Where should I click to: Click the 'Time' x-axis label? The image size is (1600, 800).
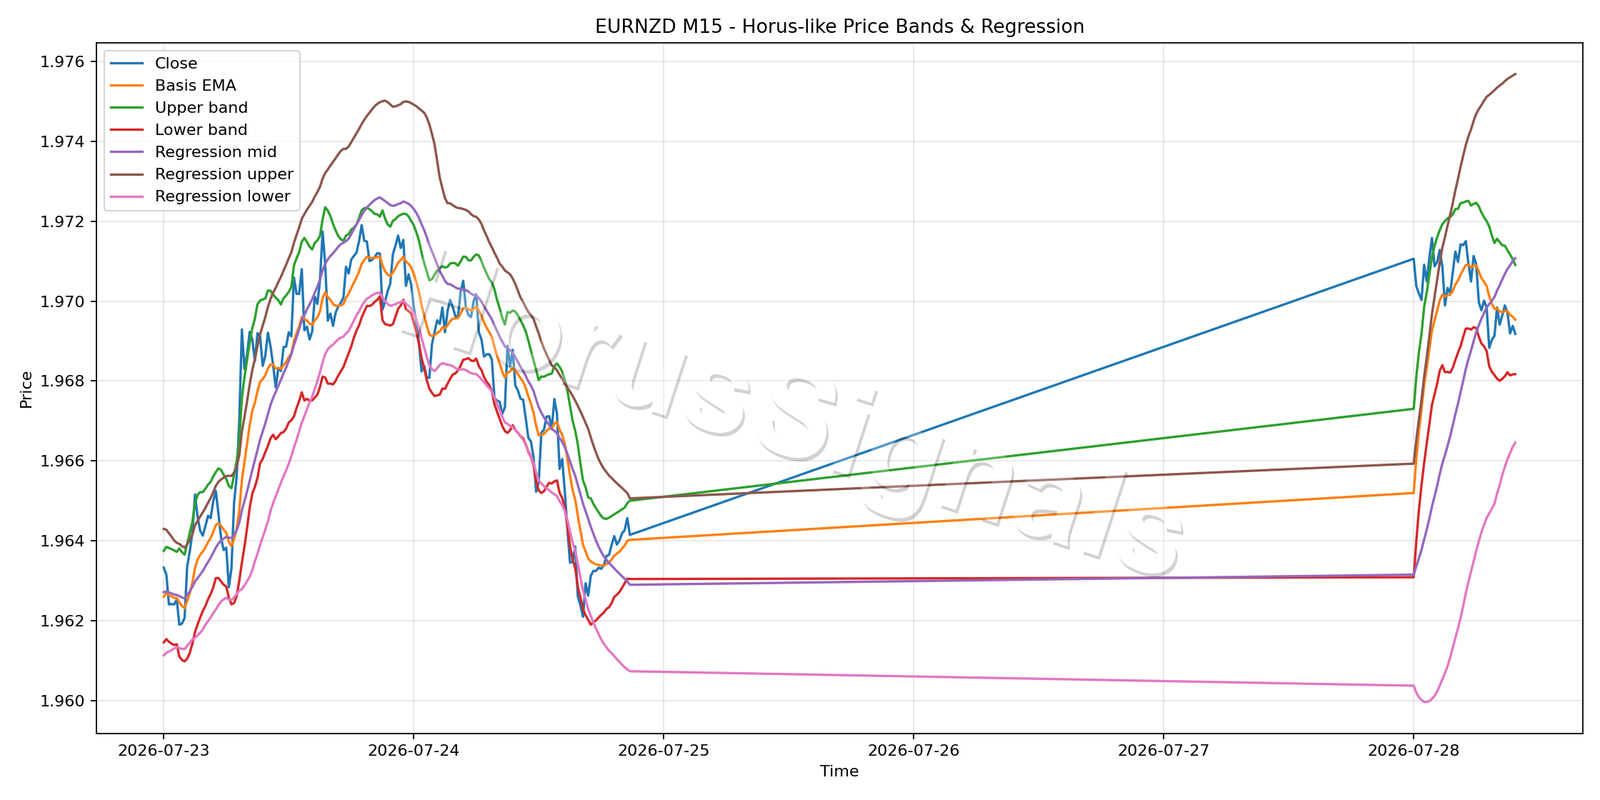(839, 771)
